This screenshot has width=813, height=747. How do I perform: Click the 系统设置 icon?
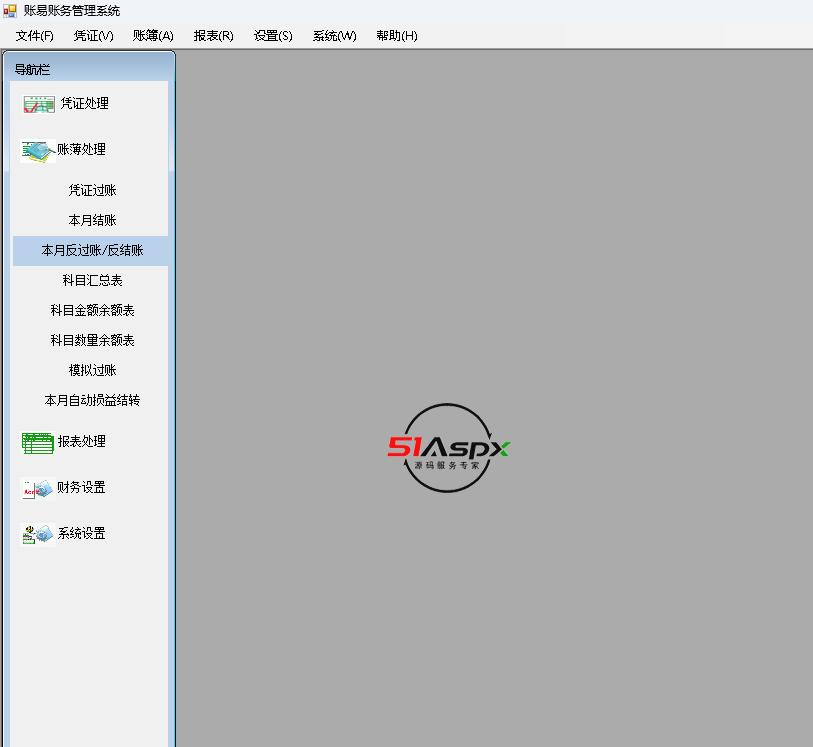37,534
